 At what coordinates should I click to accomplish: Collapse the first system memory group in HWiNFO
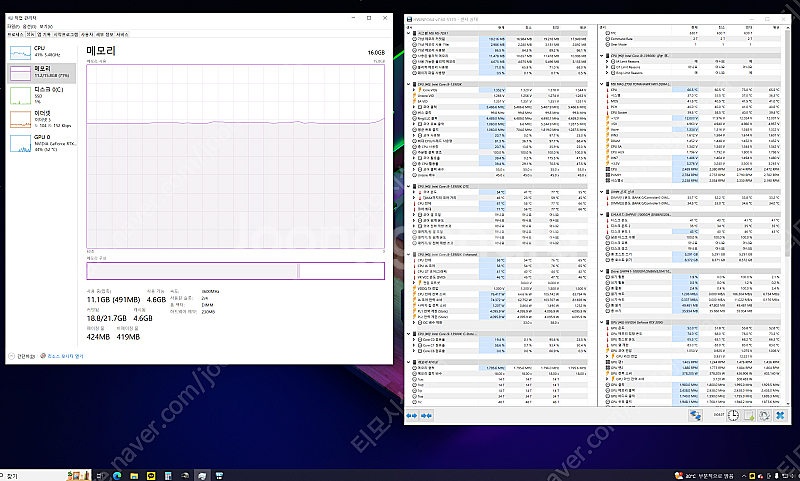tap(409, 33)
